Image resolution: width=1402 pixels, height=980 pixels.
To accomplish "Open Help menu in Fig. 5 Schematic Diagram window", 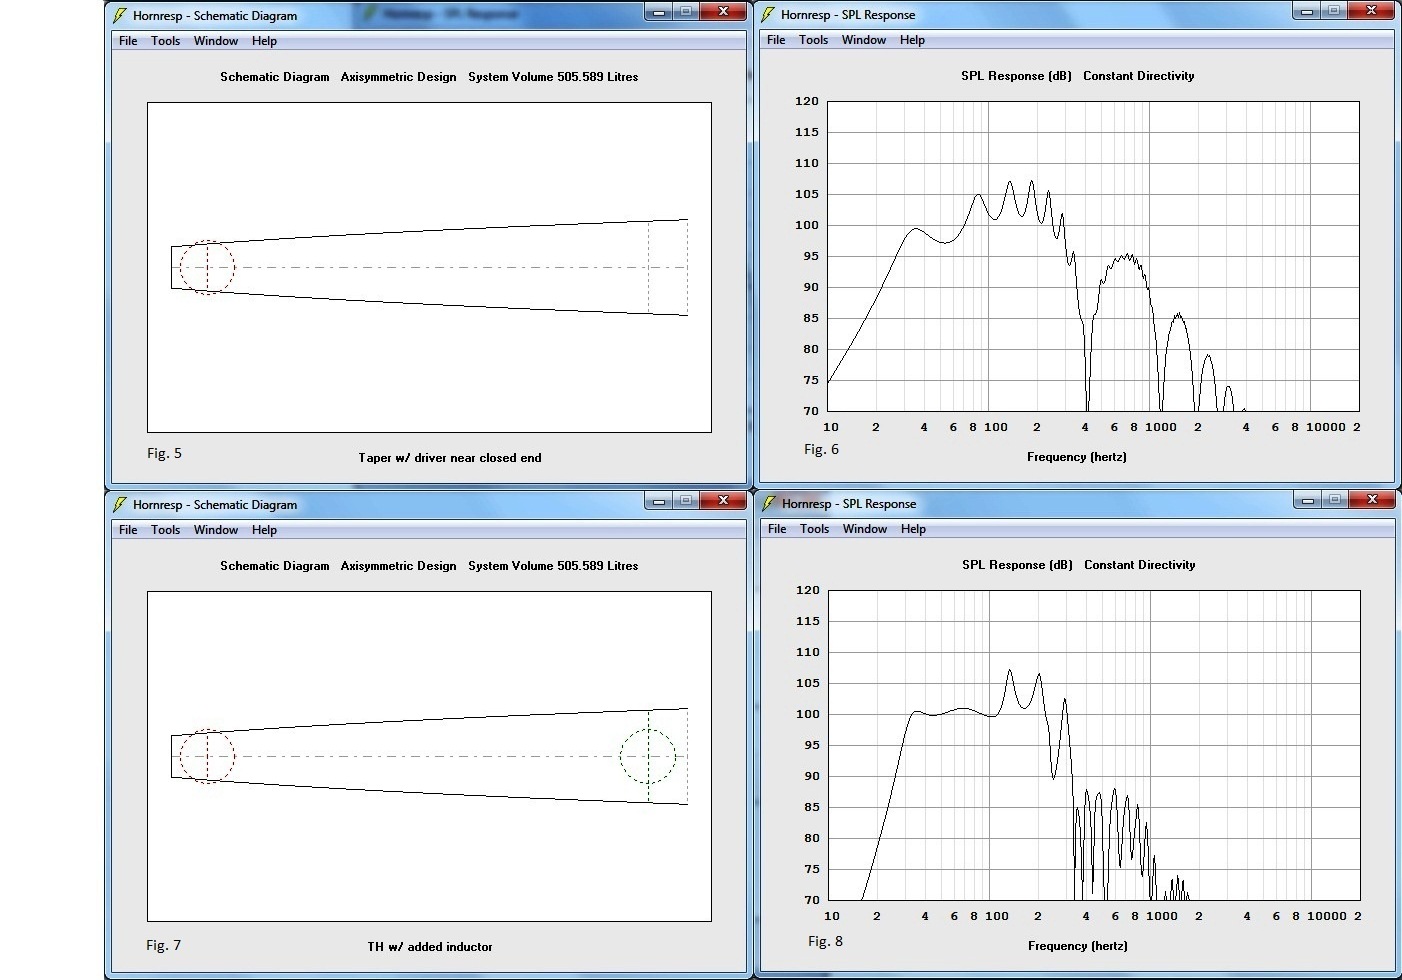I will [264, 41].
